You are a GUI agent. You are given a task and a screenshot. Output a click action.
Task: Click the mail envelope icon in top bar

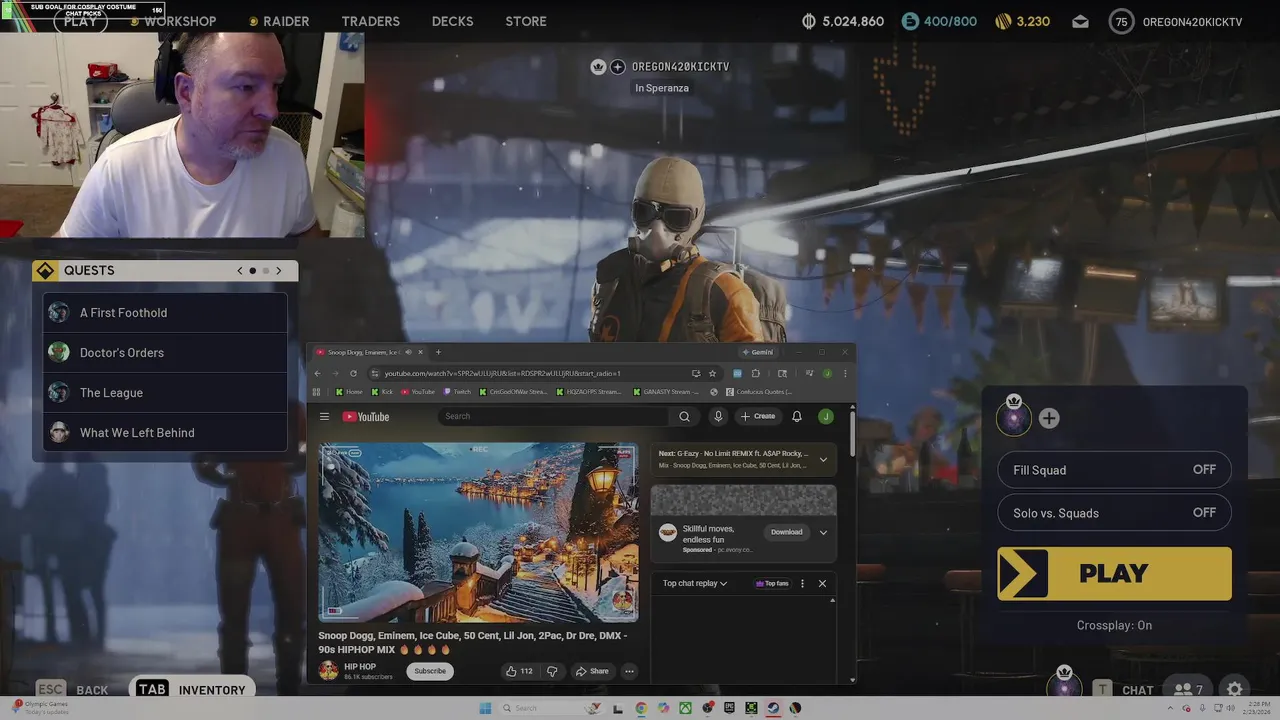pyautogui.click(x=1080, y=21)
